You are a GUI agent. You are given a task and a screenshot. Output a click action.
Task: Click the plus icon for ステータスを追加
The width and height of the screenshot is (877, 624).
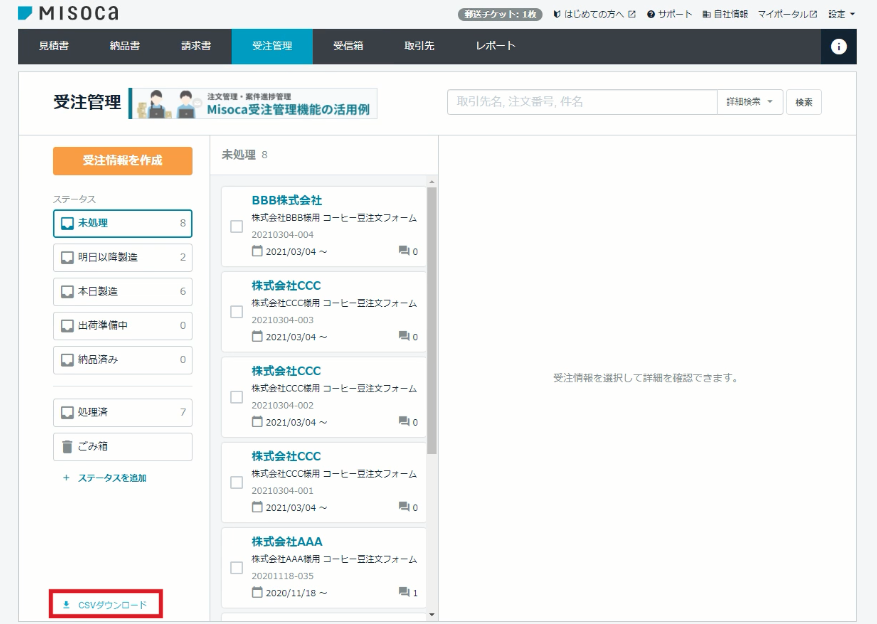point(66,478)
